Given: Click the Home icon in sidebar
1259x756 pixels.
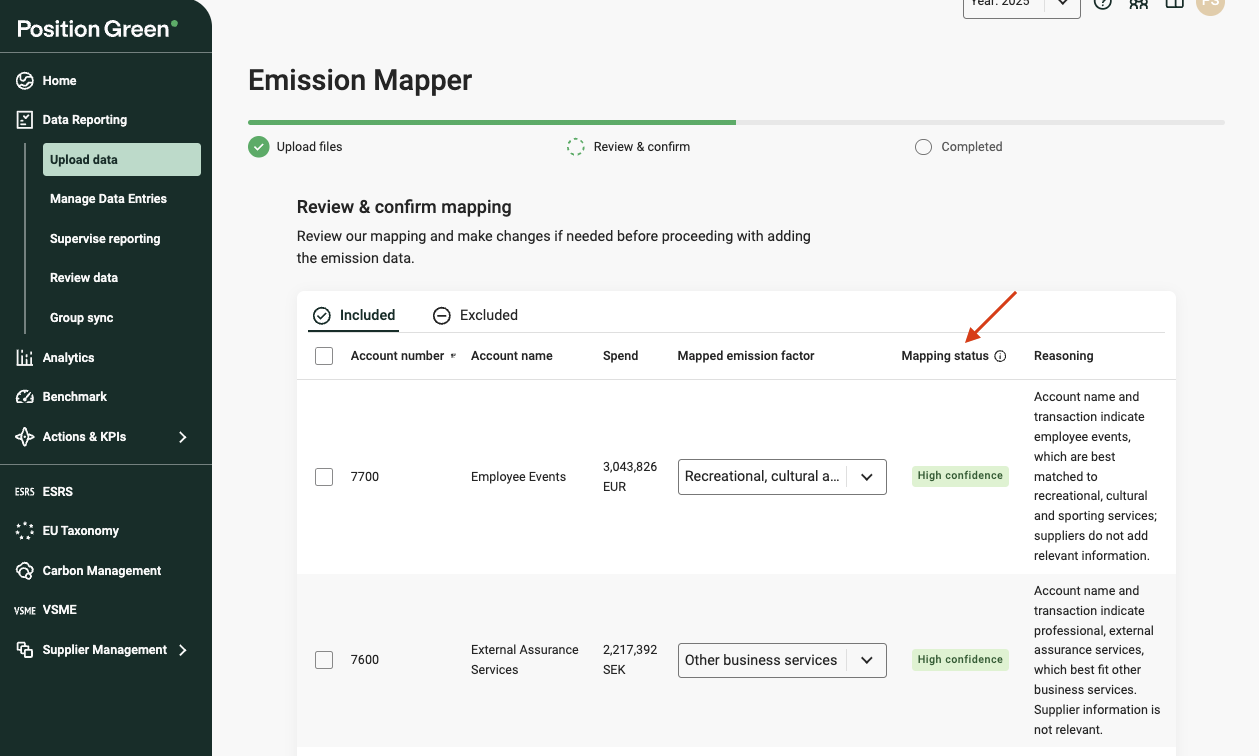Looking at the screenshot, I should tap(25, 81).
